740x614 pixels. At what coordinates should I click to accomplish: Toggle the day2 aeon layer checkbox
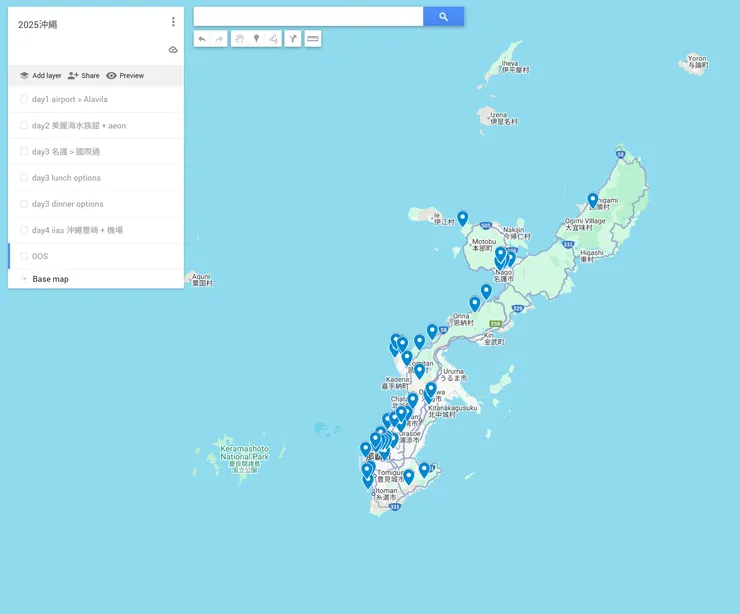pos(24,126)
